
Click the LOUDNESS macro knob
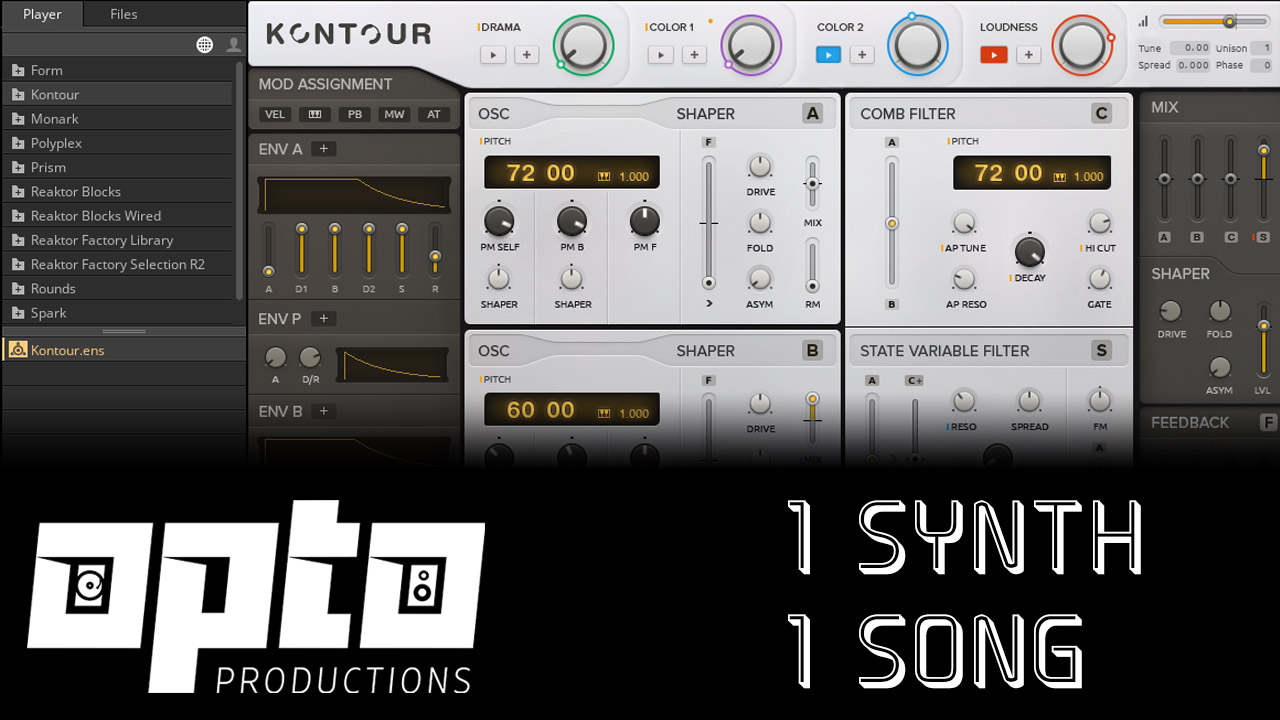1082,46
